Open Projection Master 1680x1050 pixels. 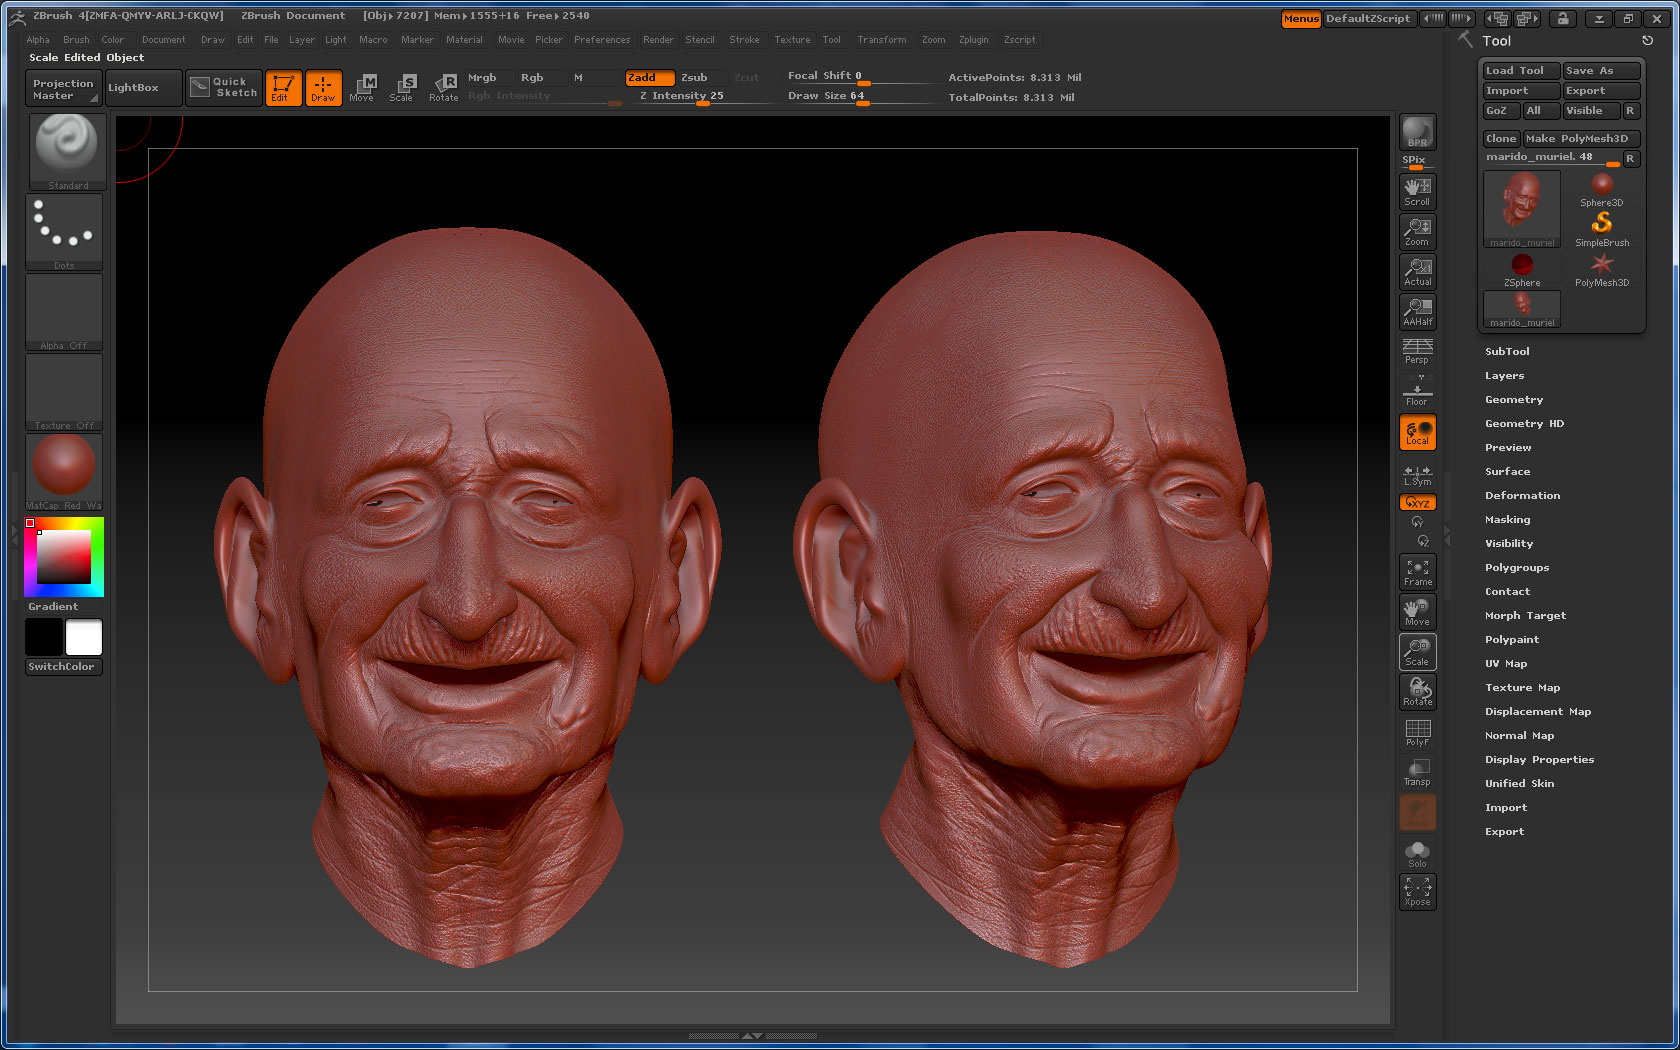pos(62,89)
